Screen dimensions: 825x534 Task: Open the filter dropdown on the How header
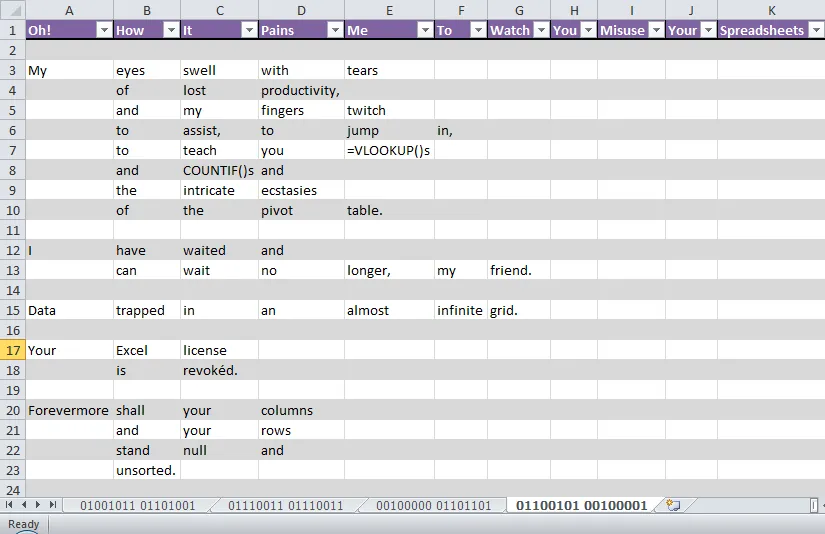point(172,30)
